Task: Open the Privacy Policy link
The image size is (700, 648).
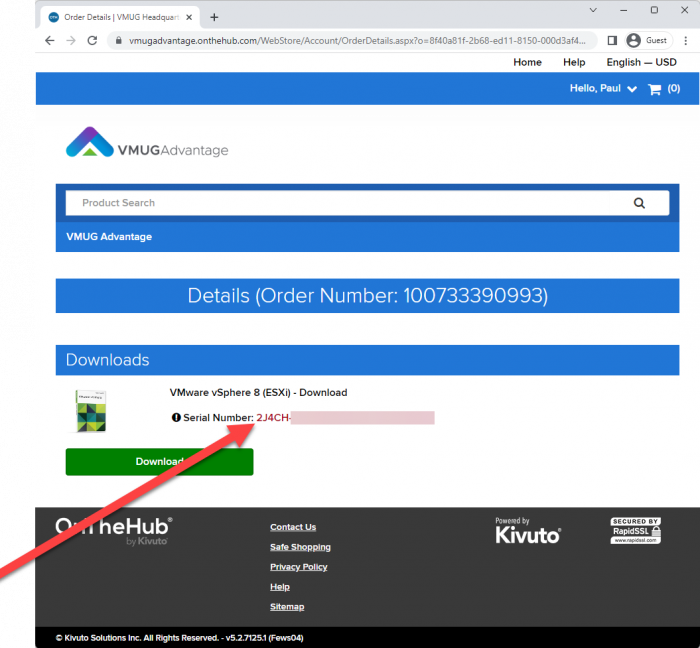Action: pos(298,567)
